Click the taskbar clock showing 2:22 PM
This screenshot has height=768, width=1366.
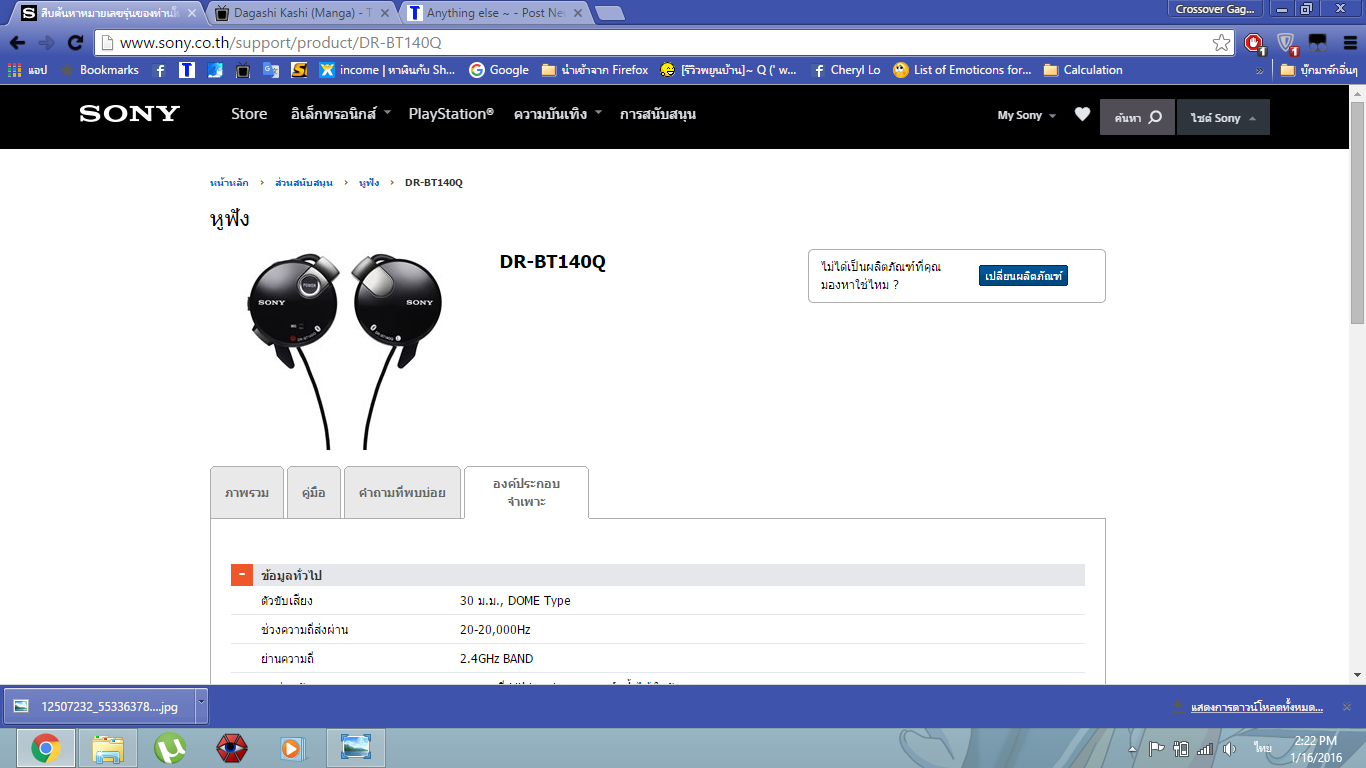click(1315, 749)
